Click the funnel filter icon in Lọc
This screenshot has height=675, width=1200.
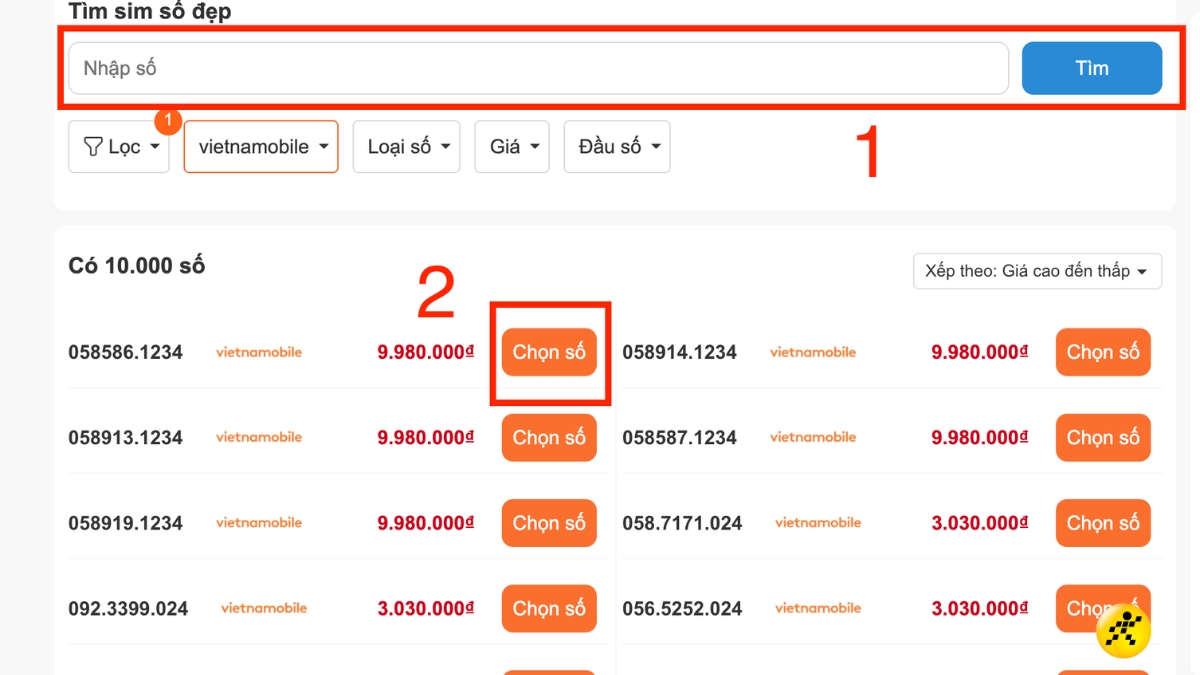point(93,147)
